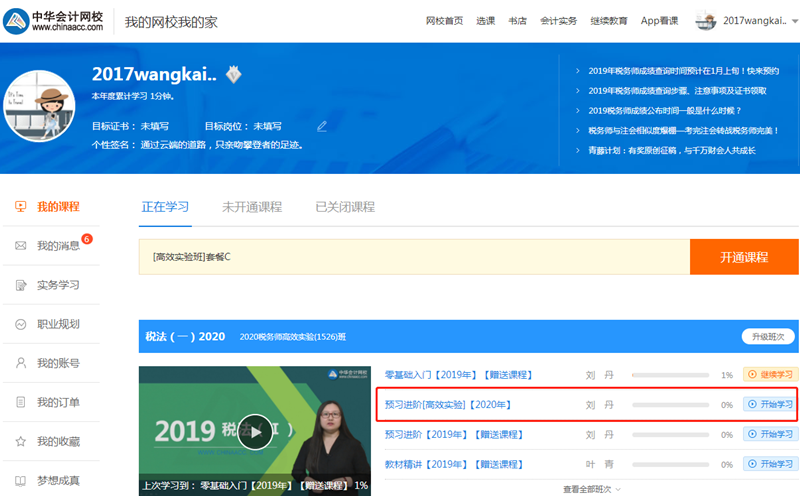Screen dimensions: 800x496
Task: Click the 升级班次 button
Action: (768, 337)
